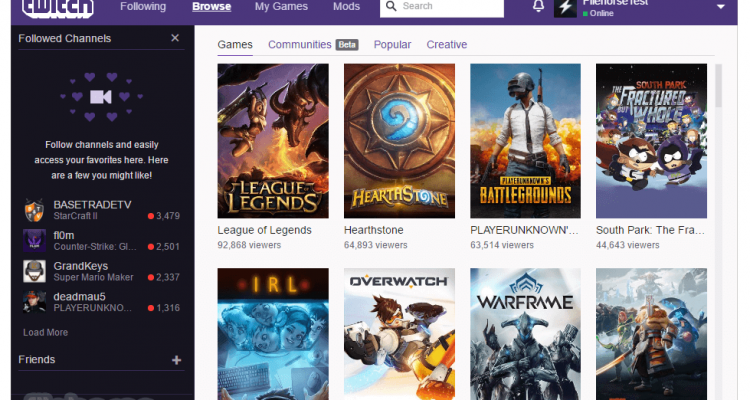Click the StarCraft II game label
This screenshot has width=750, height=400.
coord(76,216)
